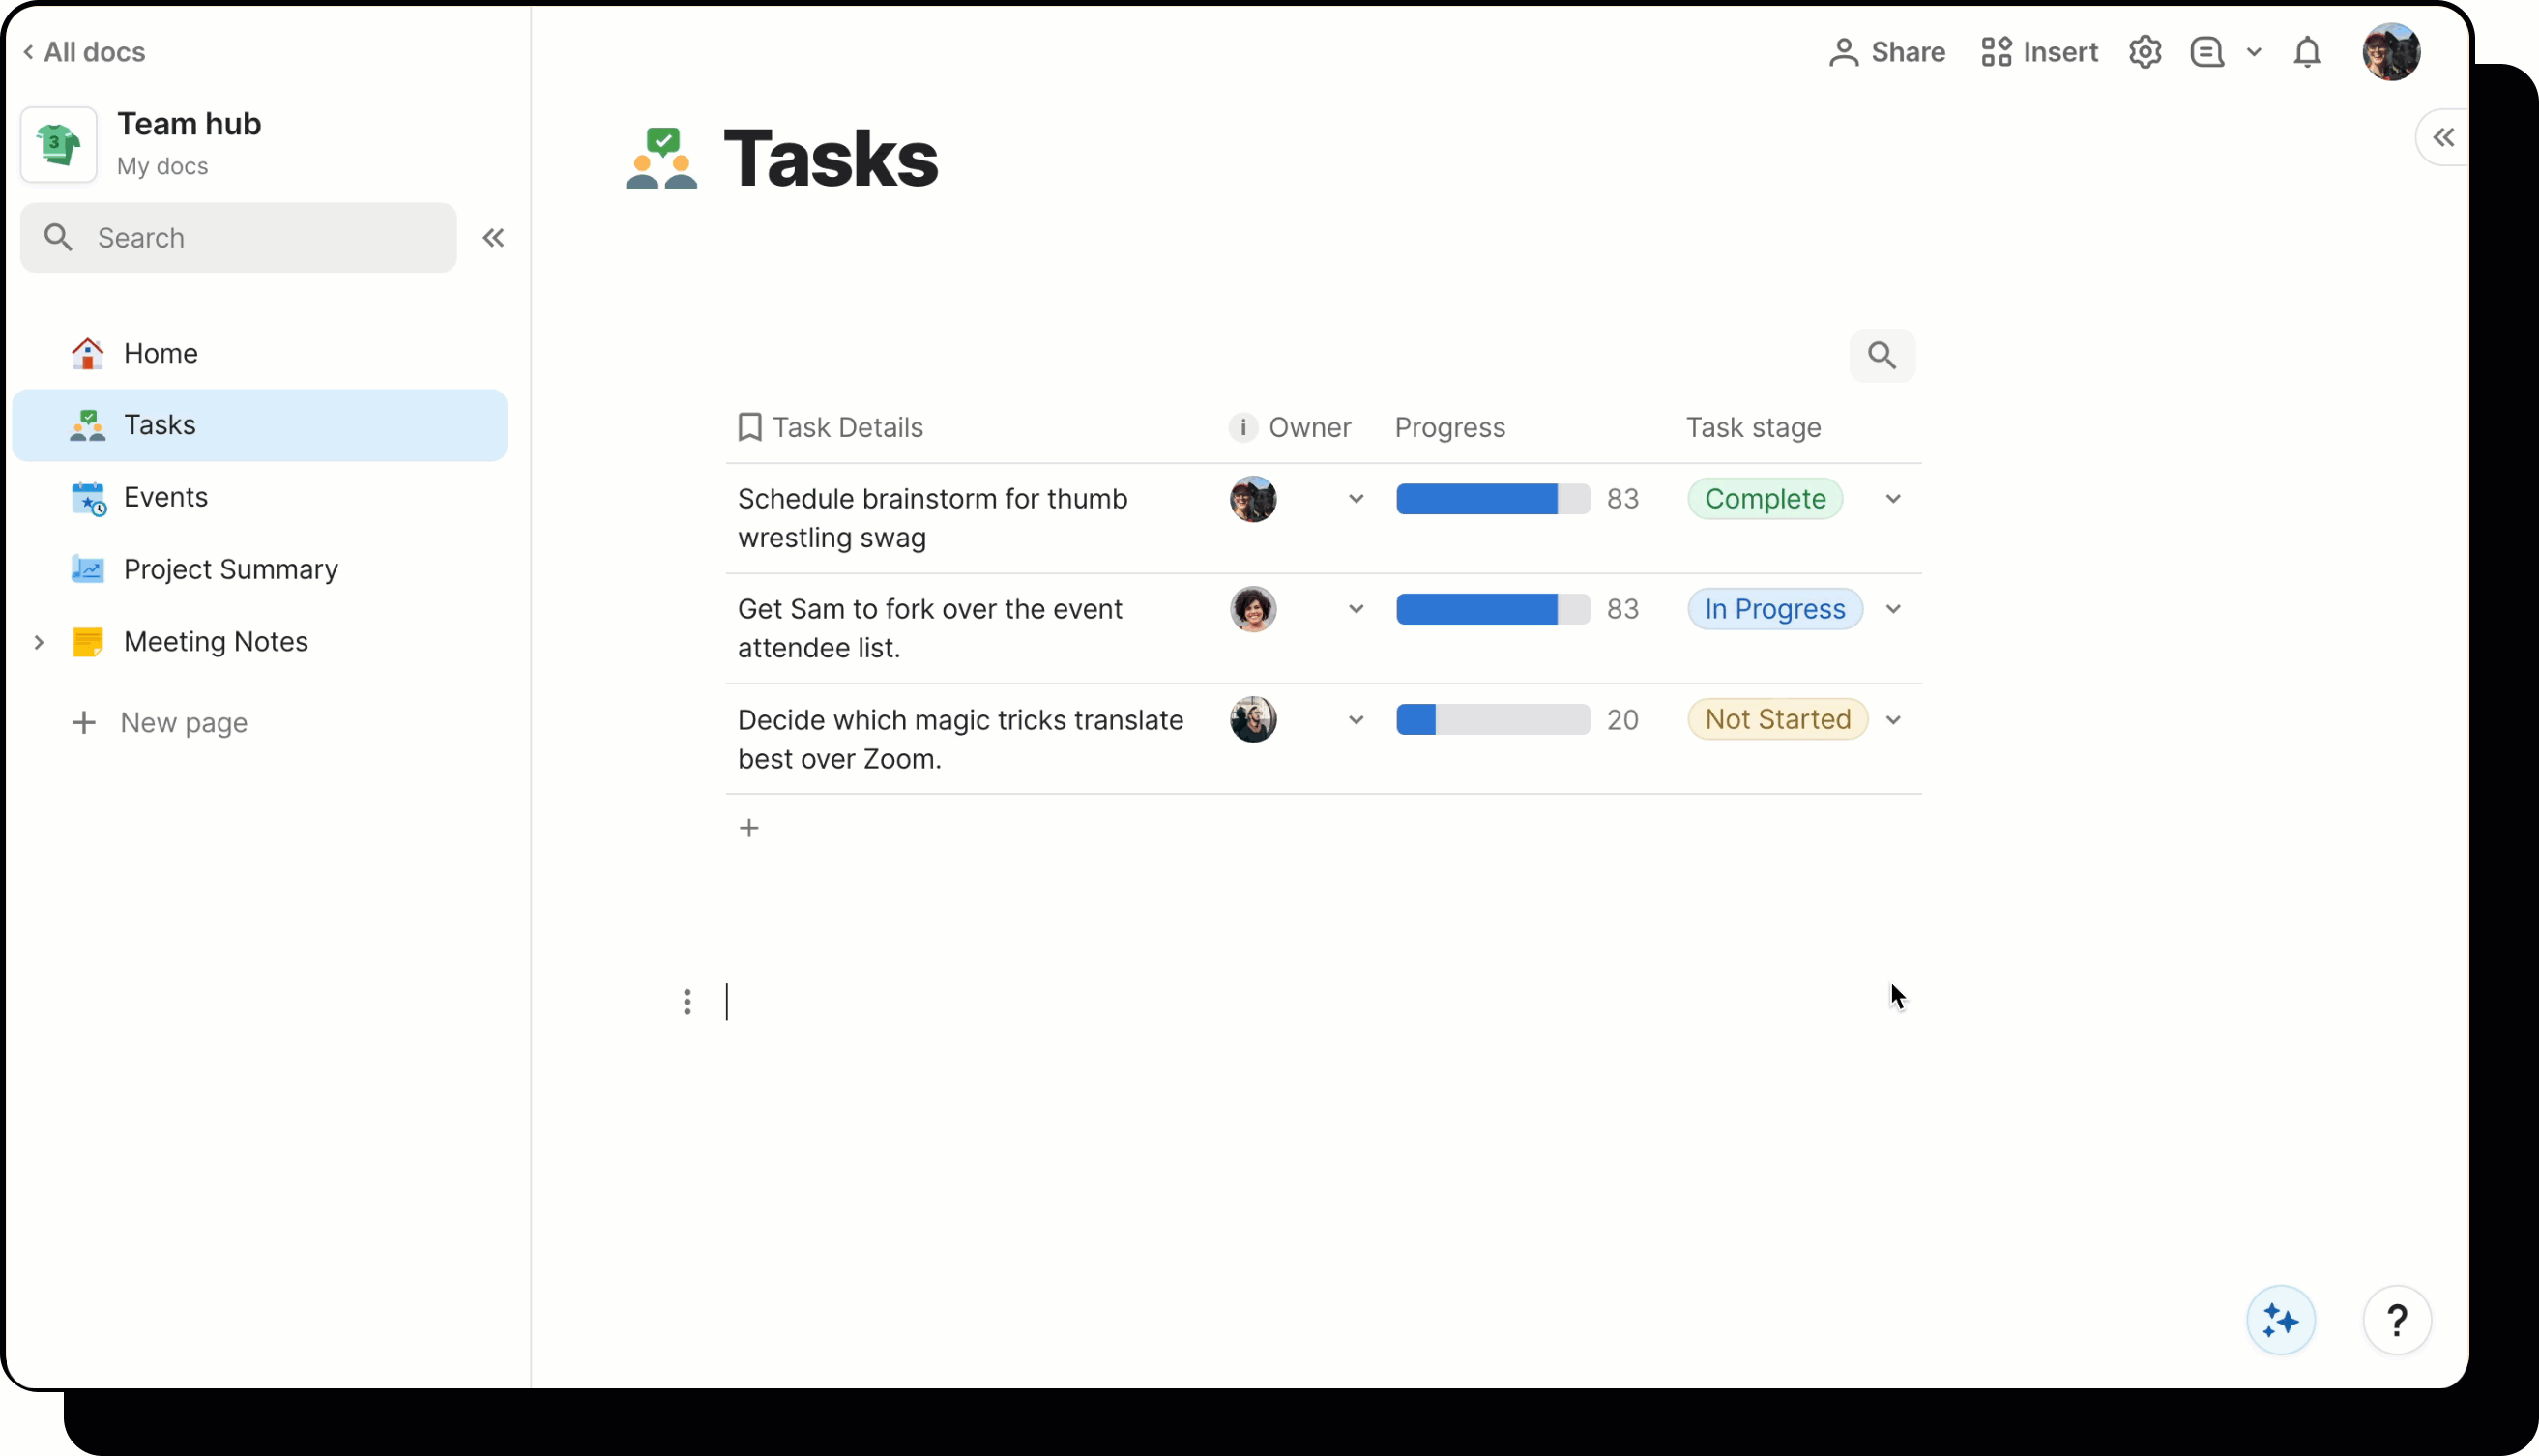
Task: Open the owner dropdown for the magic tricks task
Action: (1356, 720)
